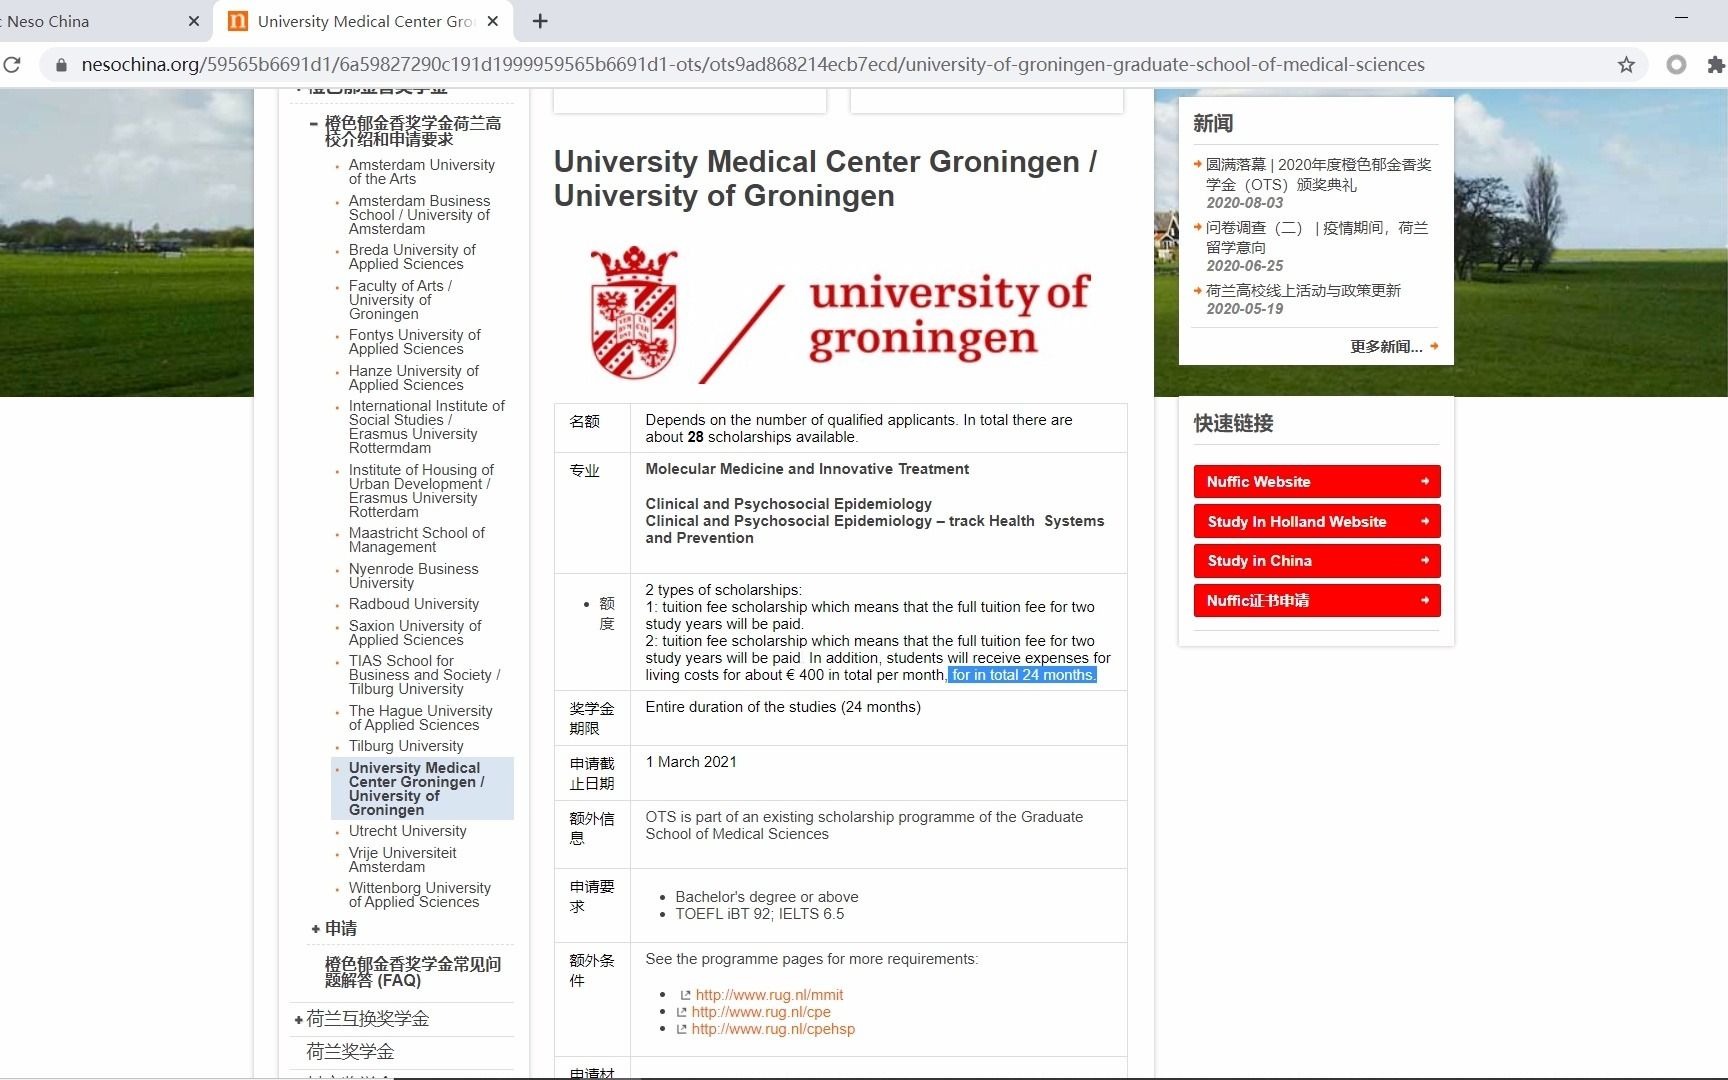Open news 荷兰高校线上活动与政策更新

[x=1303, y=290]
